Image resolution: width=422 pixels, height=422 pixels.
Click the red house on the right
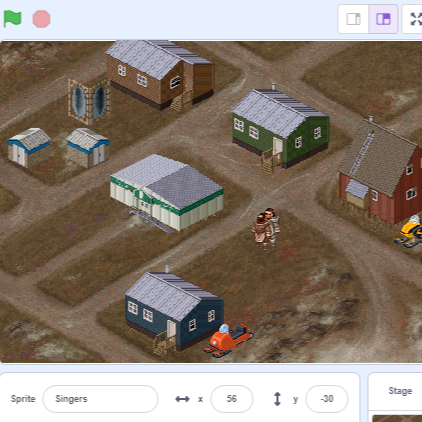click(x=380, y=172)
